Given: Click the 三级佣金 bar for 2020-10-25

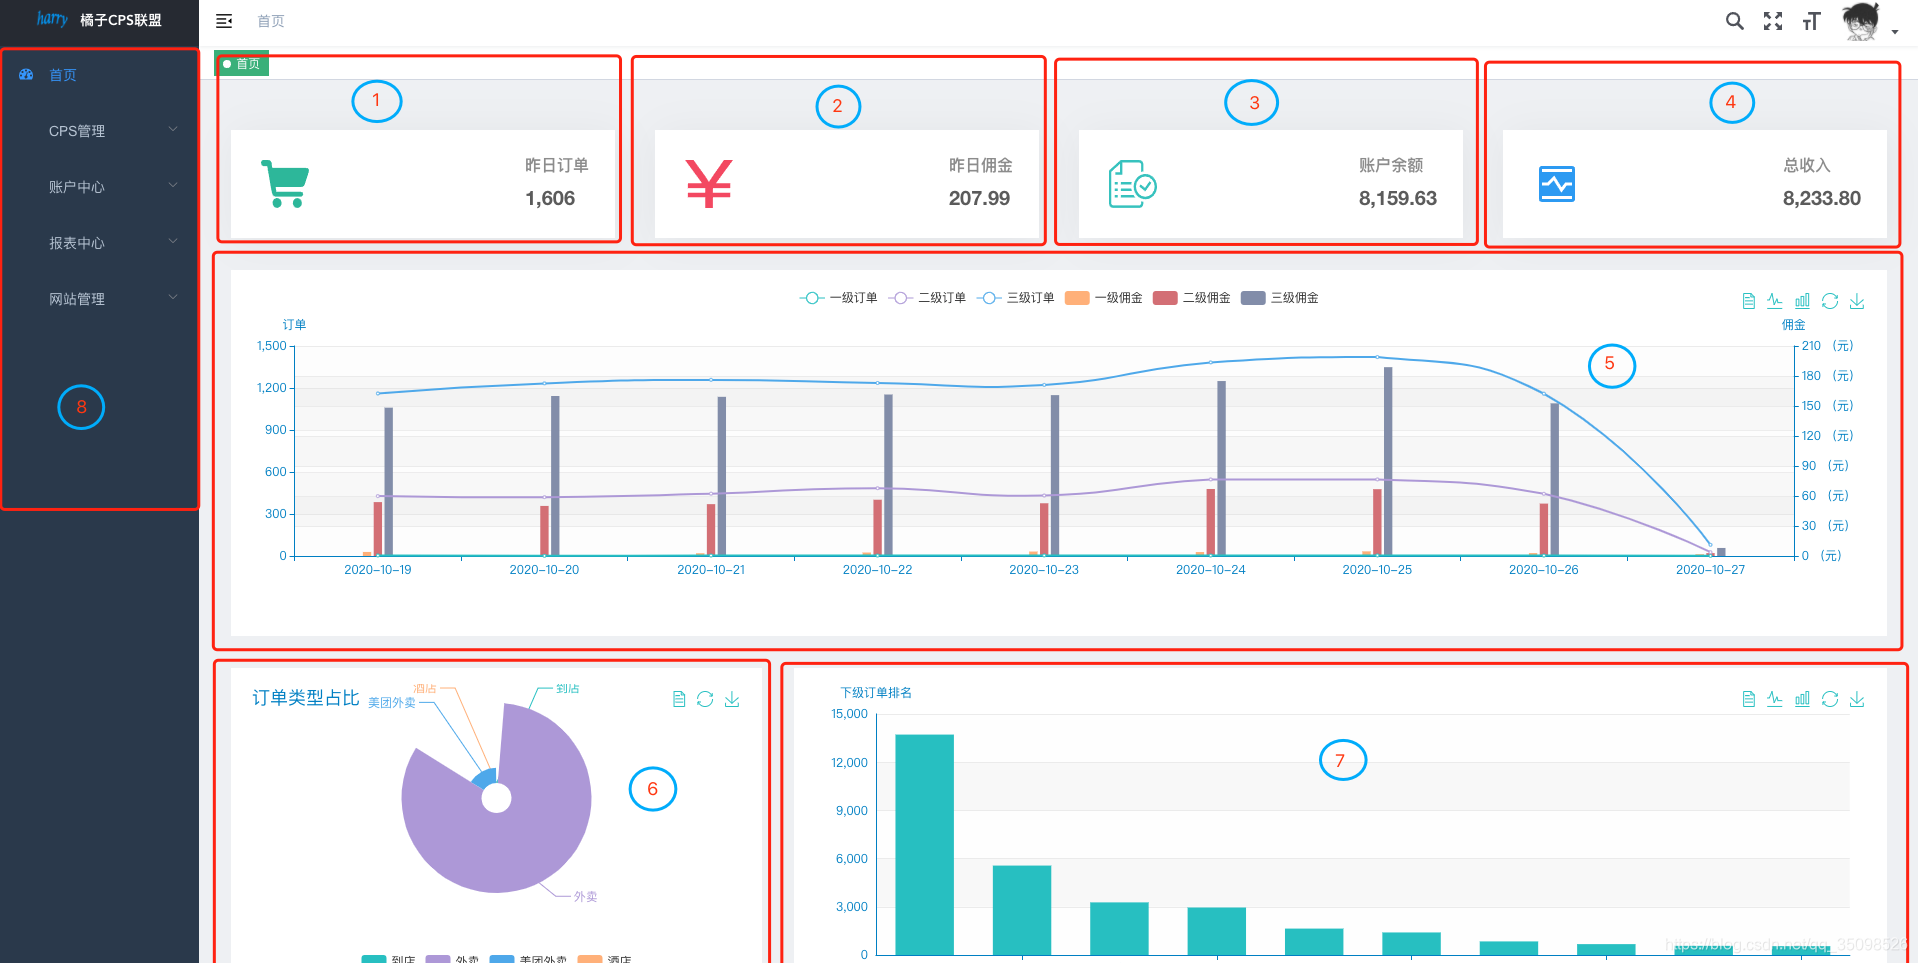Looking at the screenshot, I should (x=1388, y=461).
